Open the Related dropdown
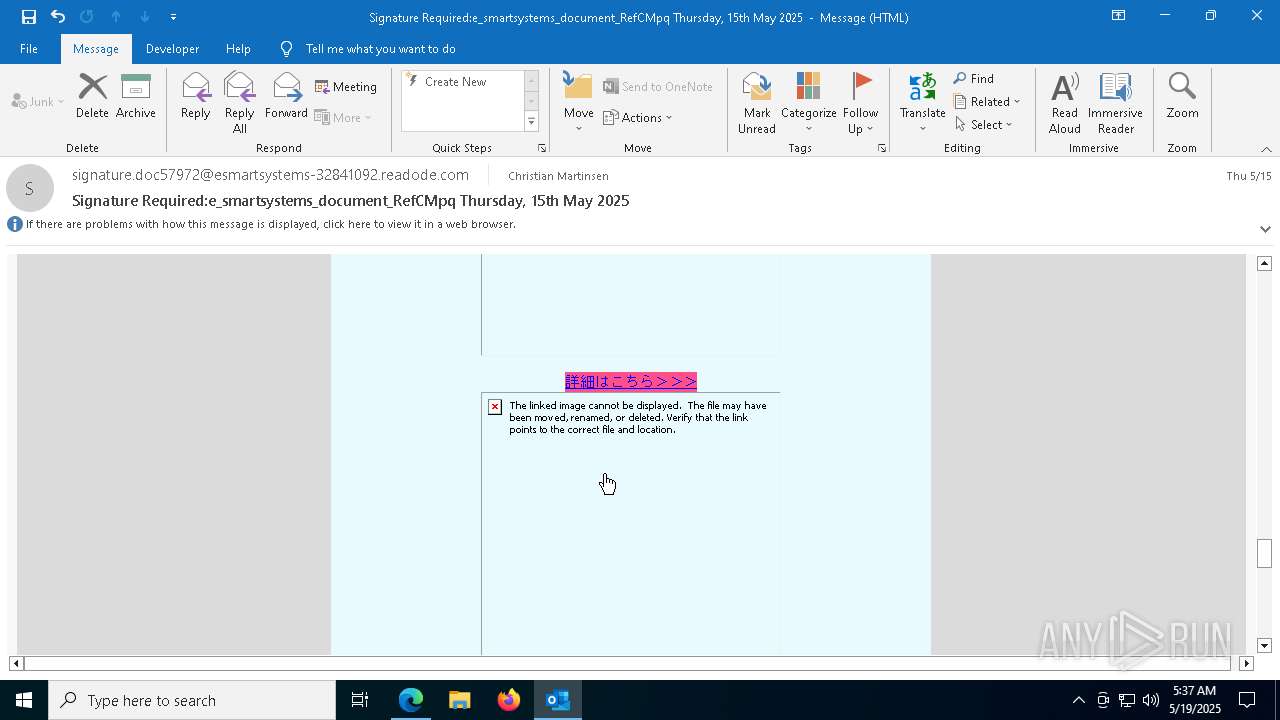The image size is (1280, 720). 987,101
